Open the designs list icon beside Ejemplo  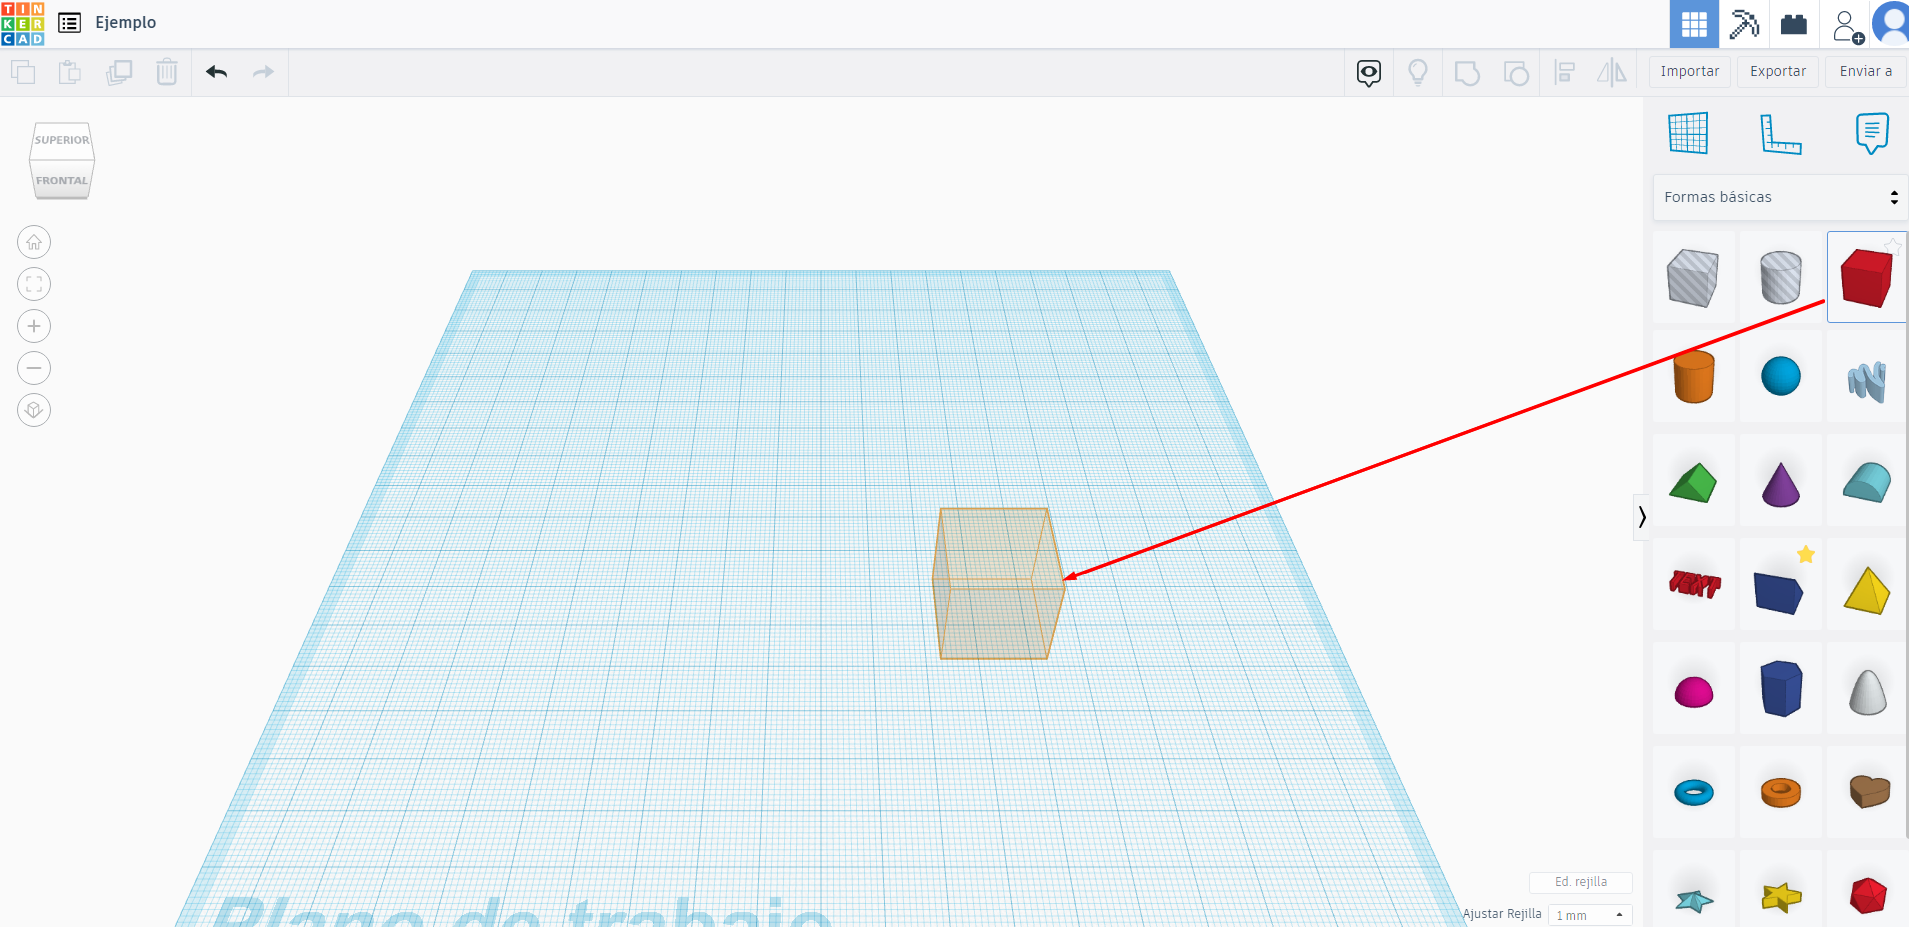click(x=69, y=23)
